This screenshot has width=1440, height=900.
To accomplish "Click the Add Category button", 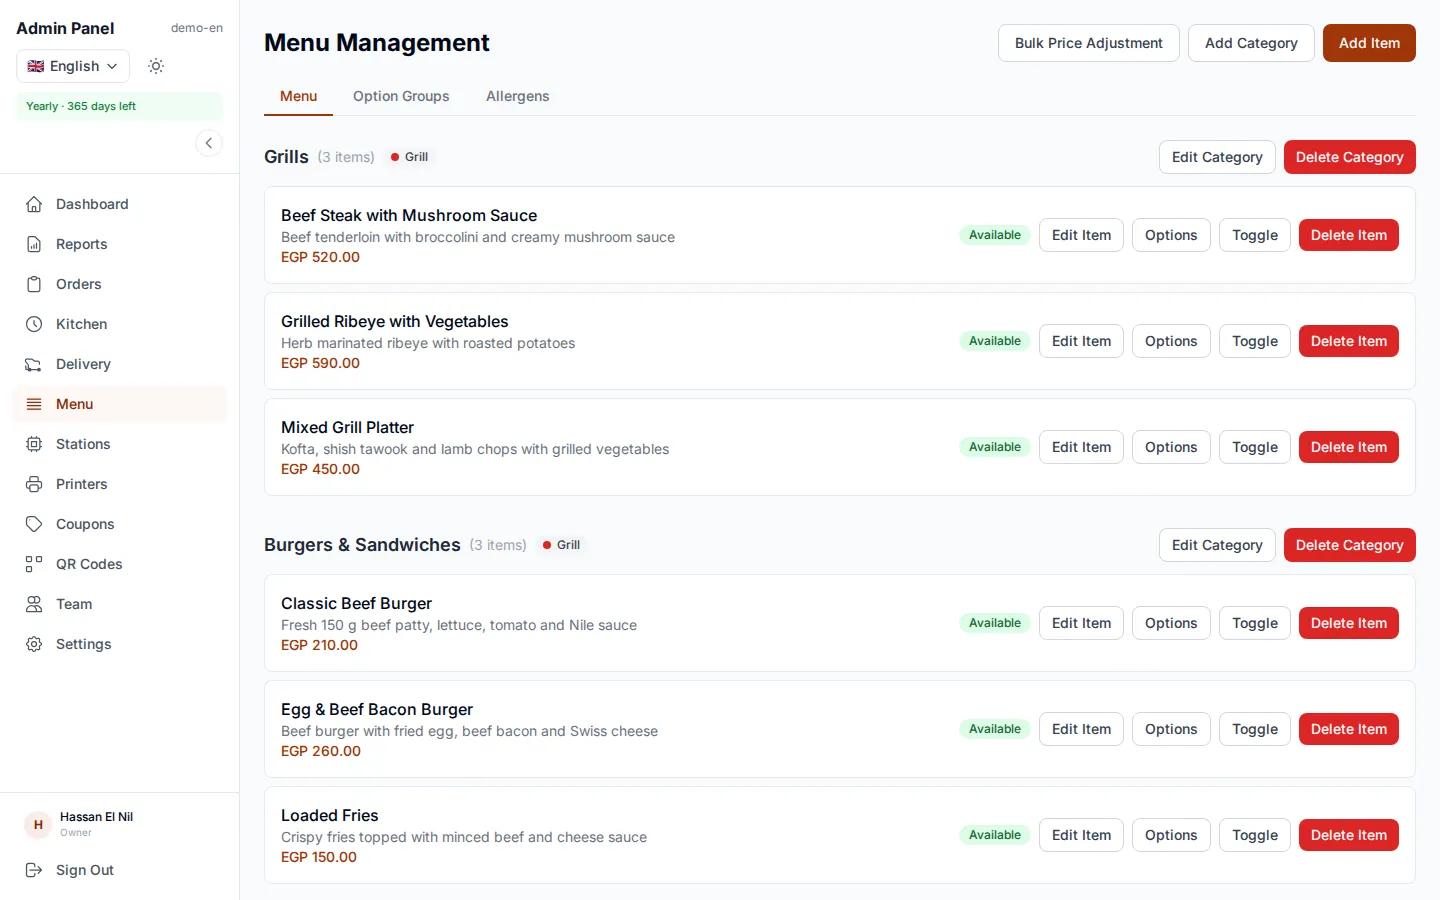I will pos(1251,43).
